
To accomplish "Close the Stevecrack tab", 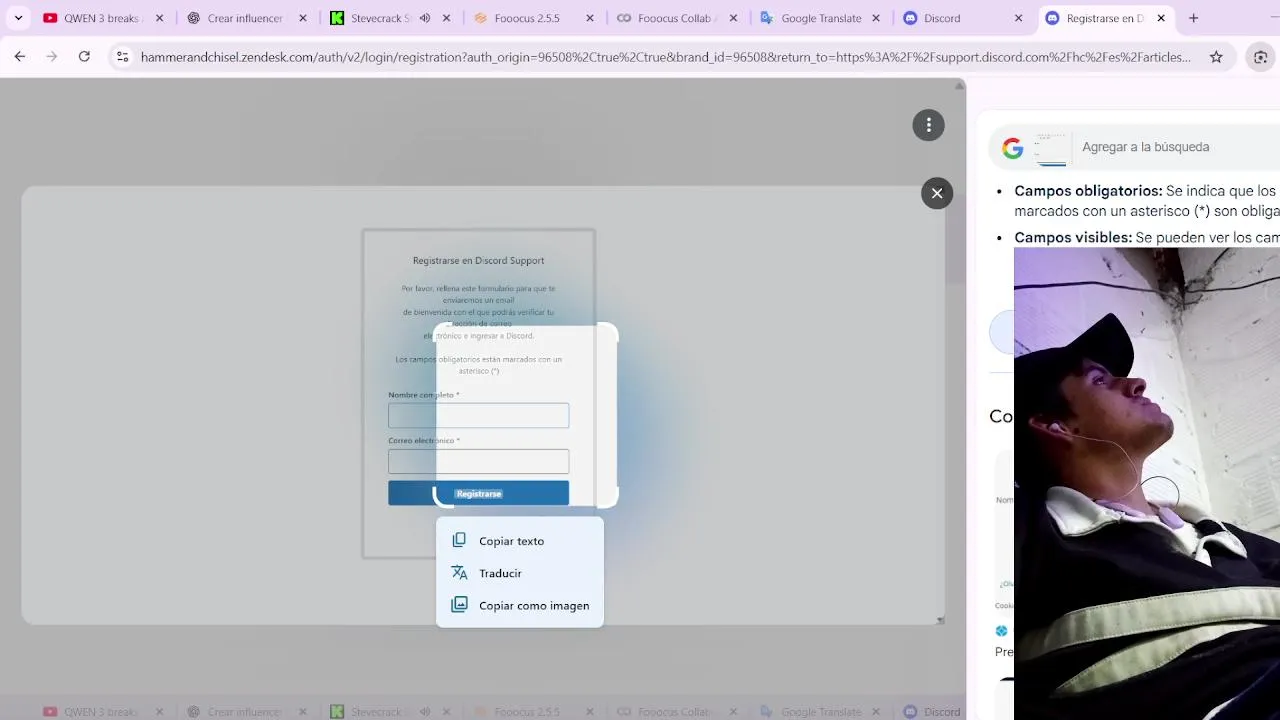I will (x=447, y=18).
